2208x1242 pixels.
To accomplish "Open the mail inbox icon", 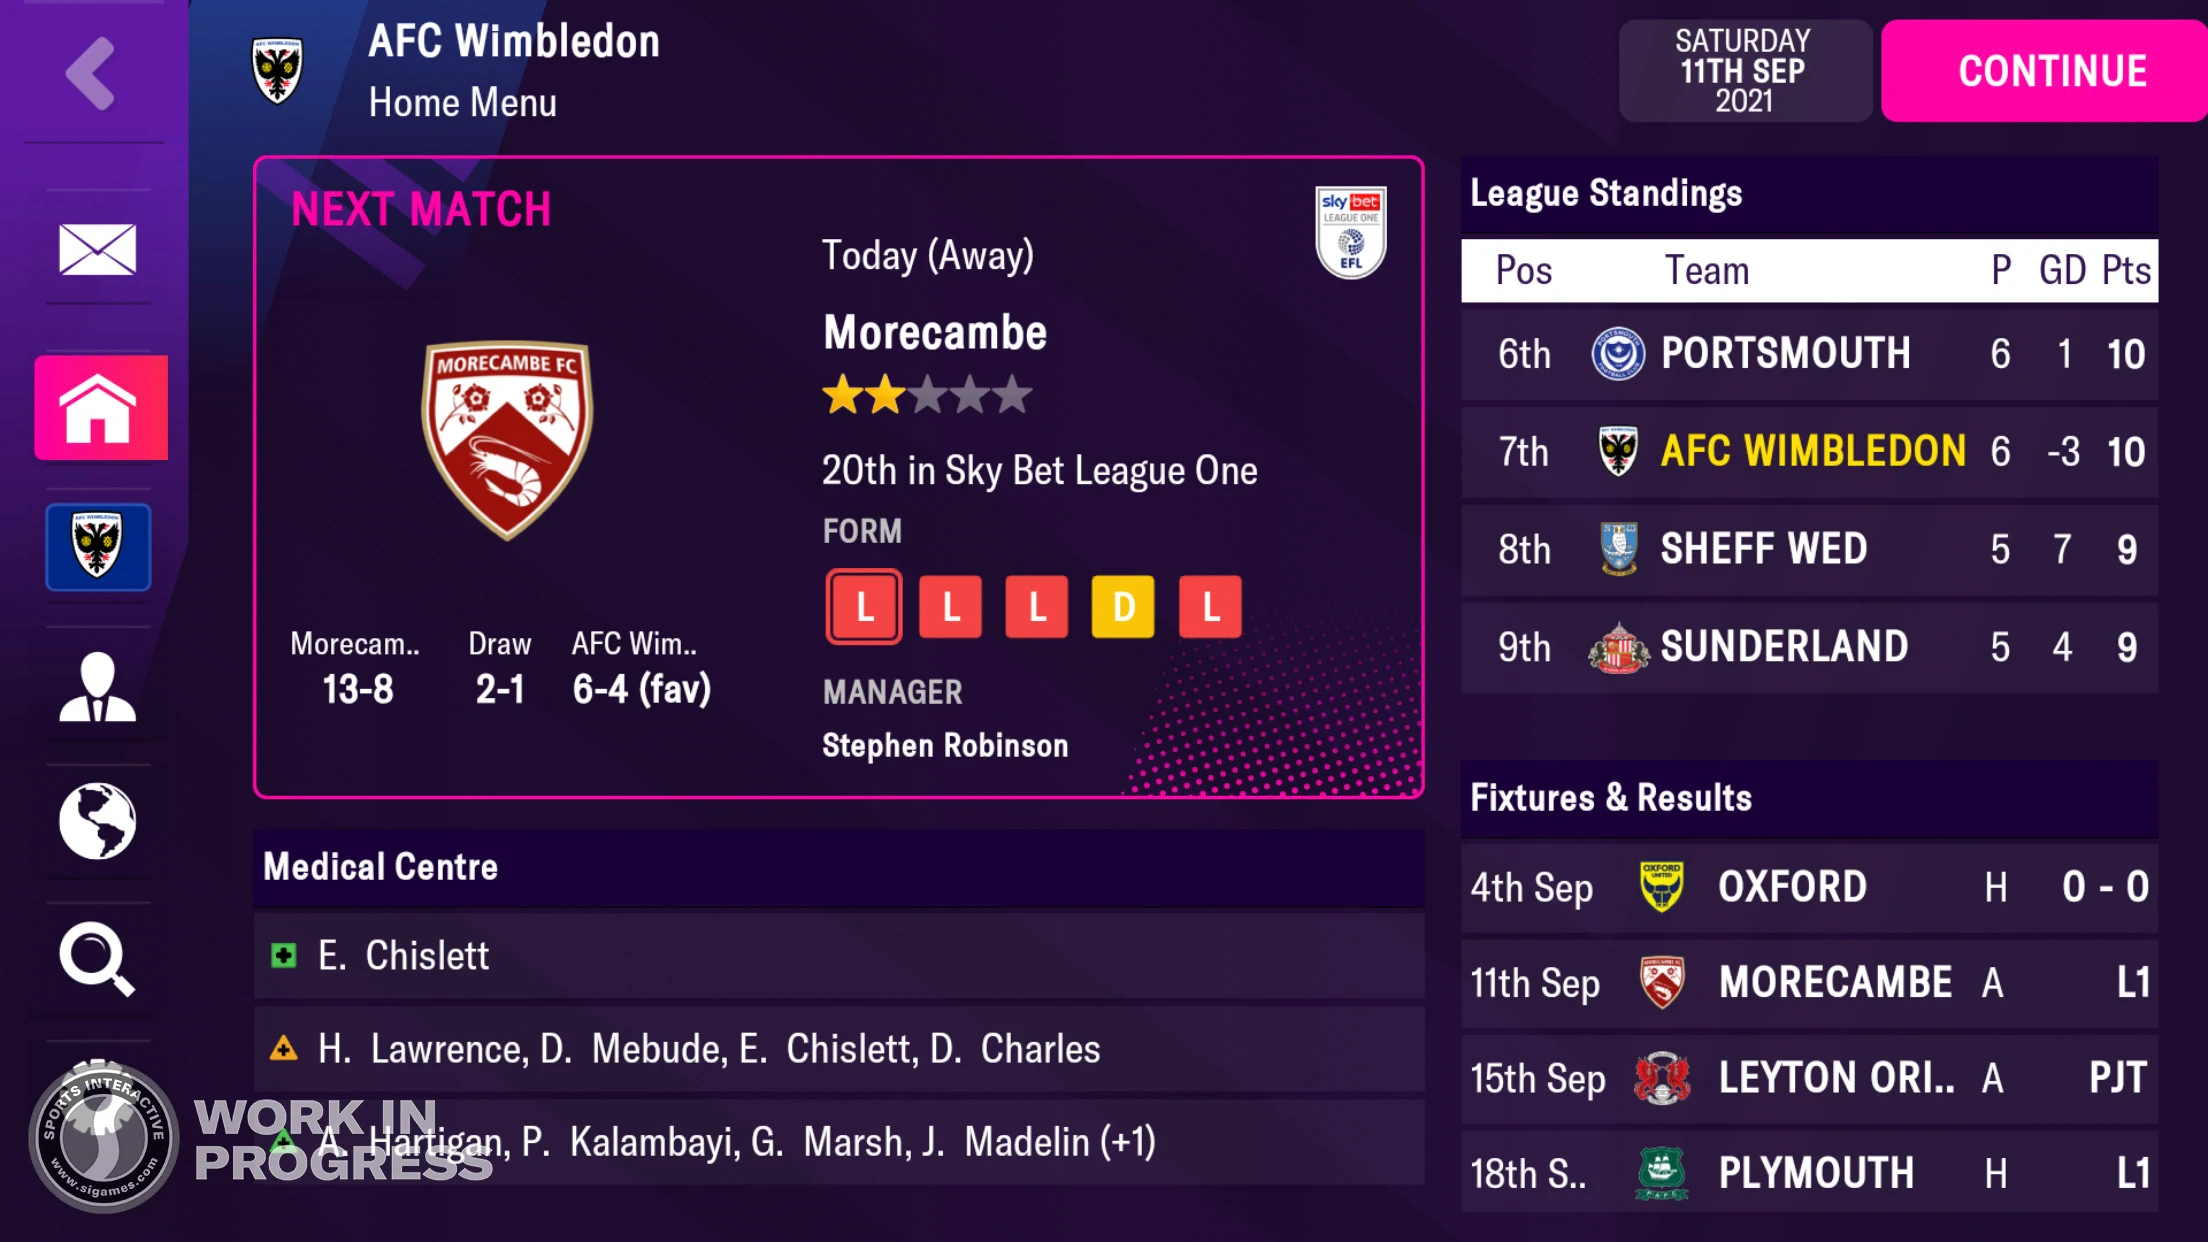I will (97, 249).
